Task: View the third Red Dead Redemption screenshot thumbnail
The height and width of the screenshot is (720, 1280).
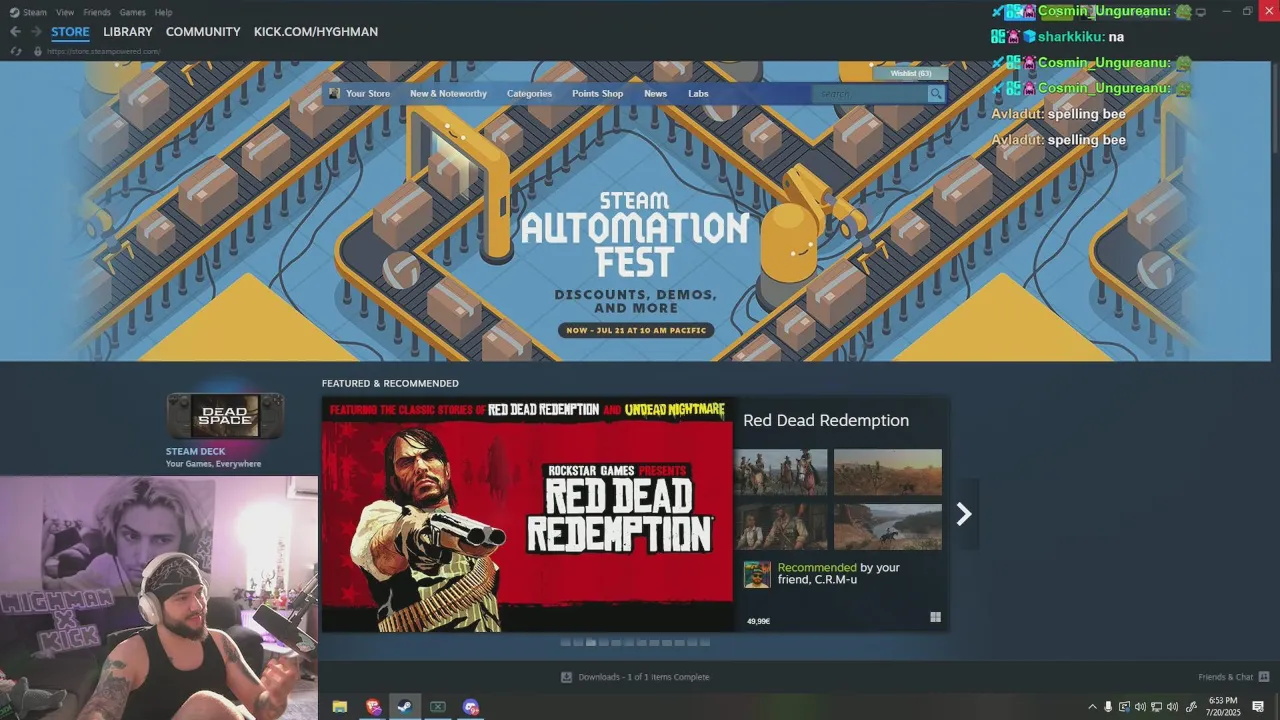Action: click(x=781, y=526)
